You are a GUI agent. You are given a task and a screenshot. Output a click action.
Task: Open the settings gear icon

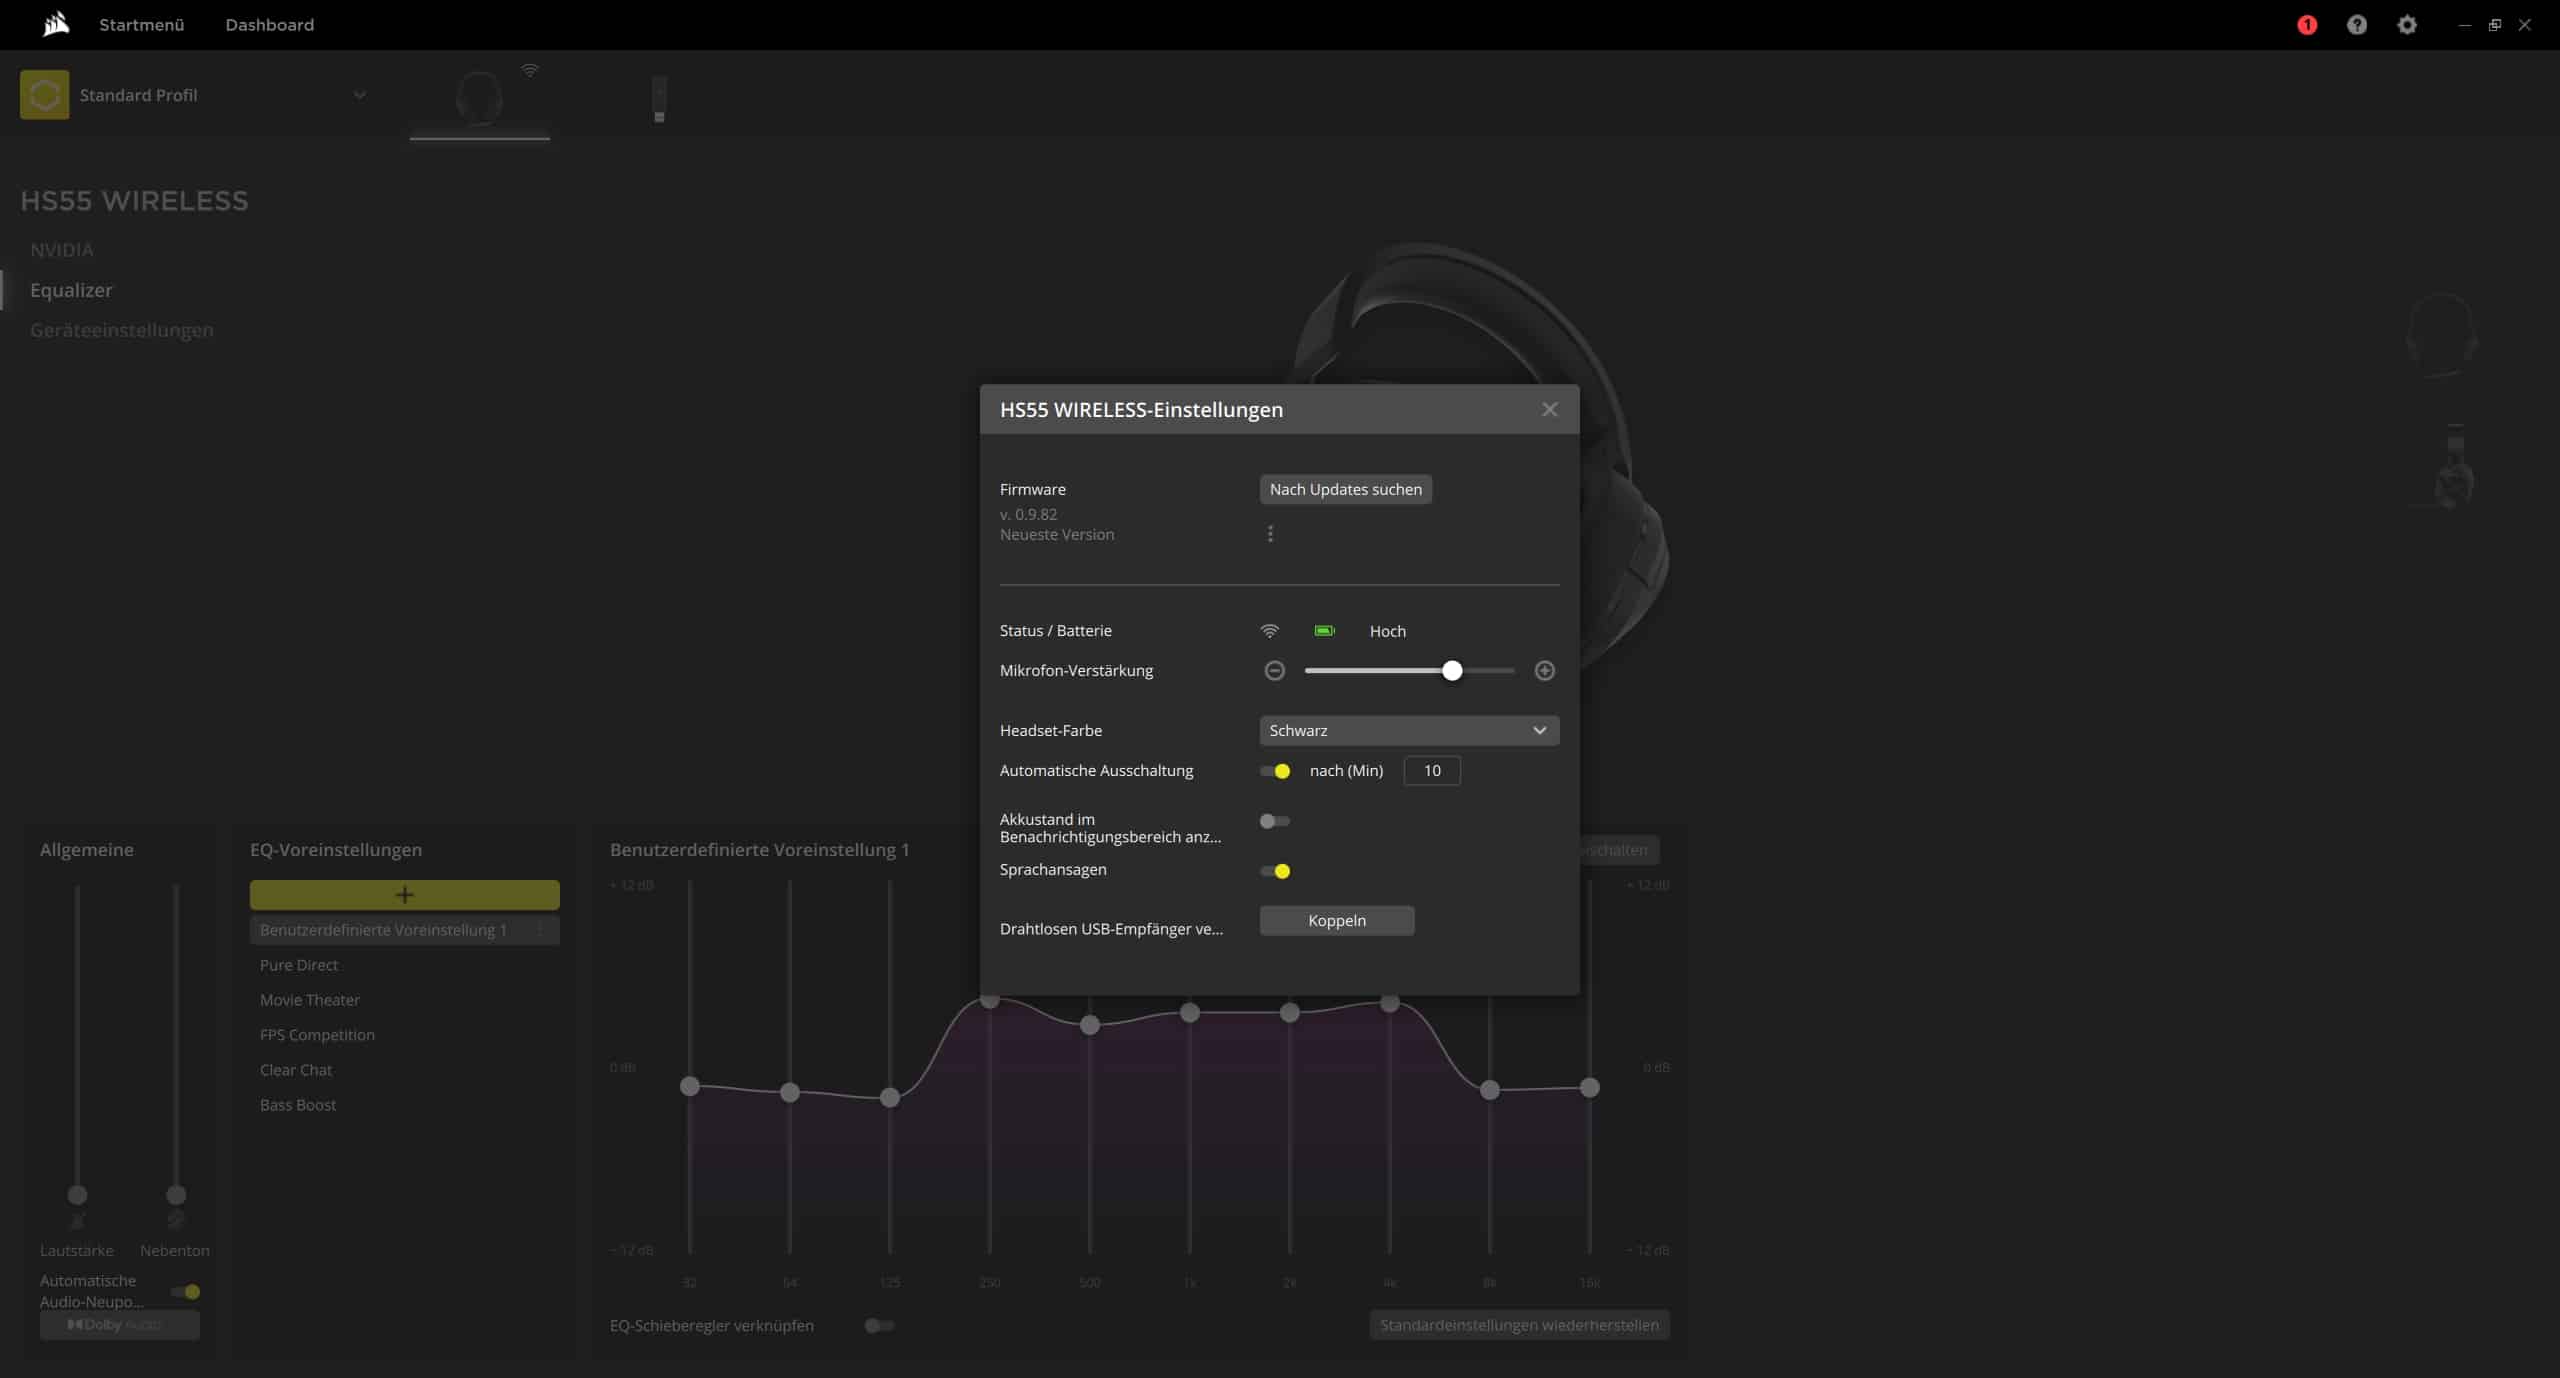point(2407,25)
